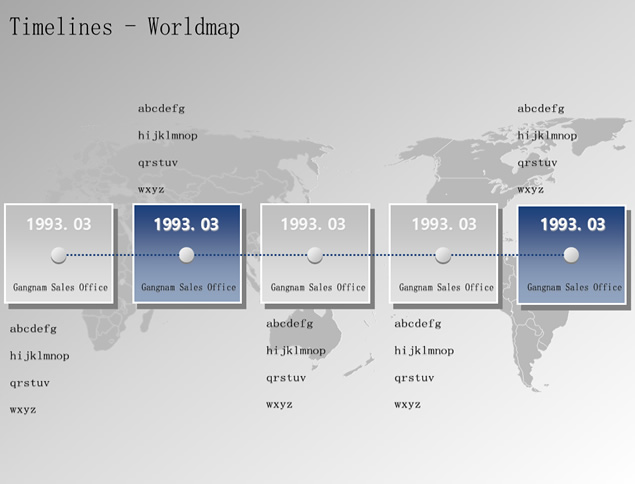
Task: Click "qrstuv" text below the third box
Action: pyautogui.click(x=286, y=378)
